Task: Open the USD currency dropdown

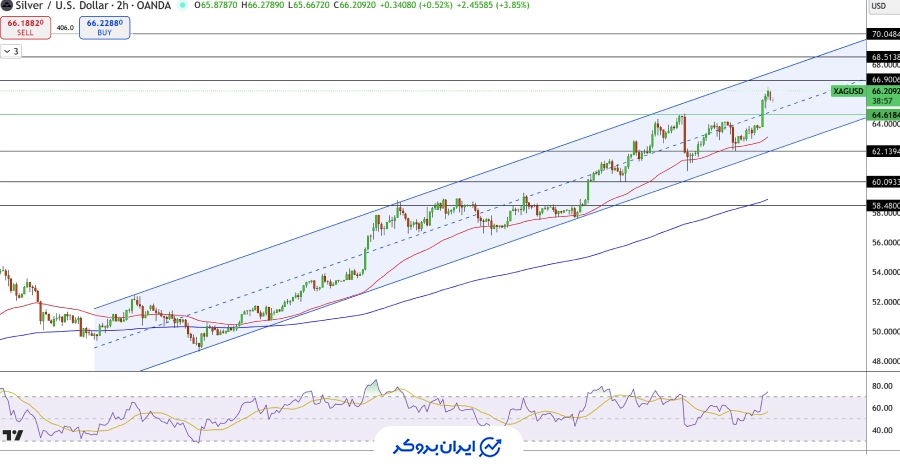Action: [879, 6]
